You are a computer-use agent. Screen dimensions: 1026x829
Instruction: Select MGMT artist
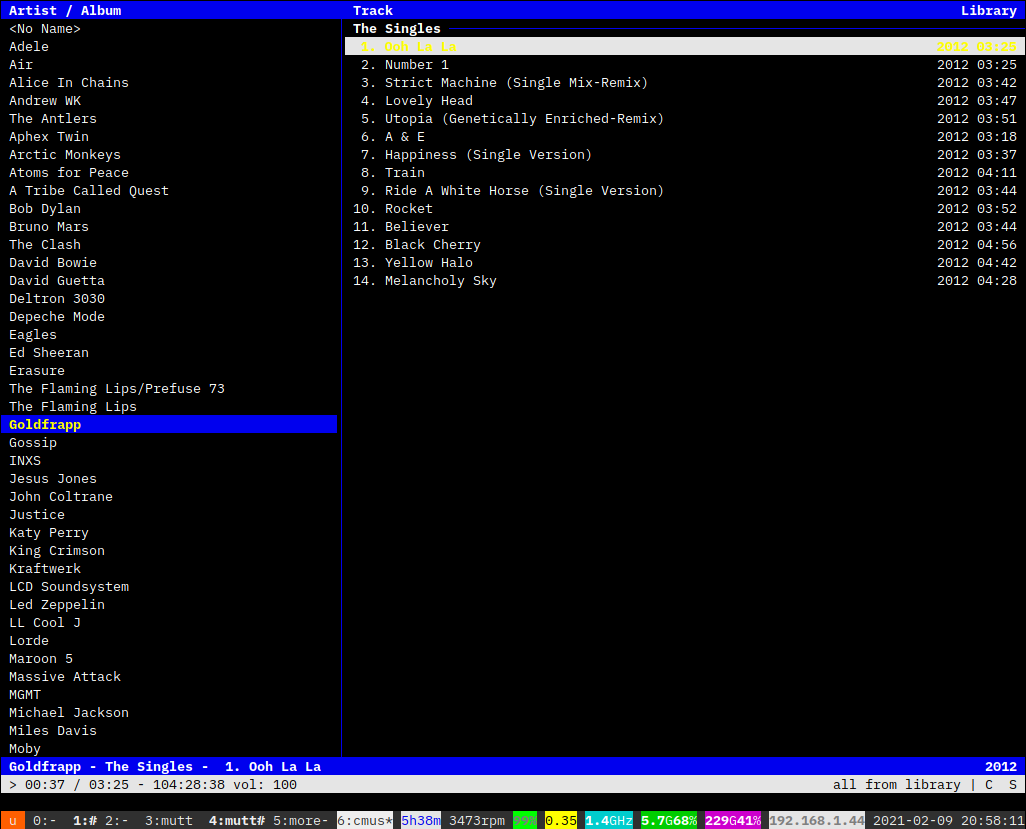pos(169,694)
